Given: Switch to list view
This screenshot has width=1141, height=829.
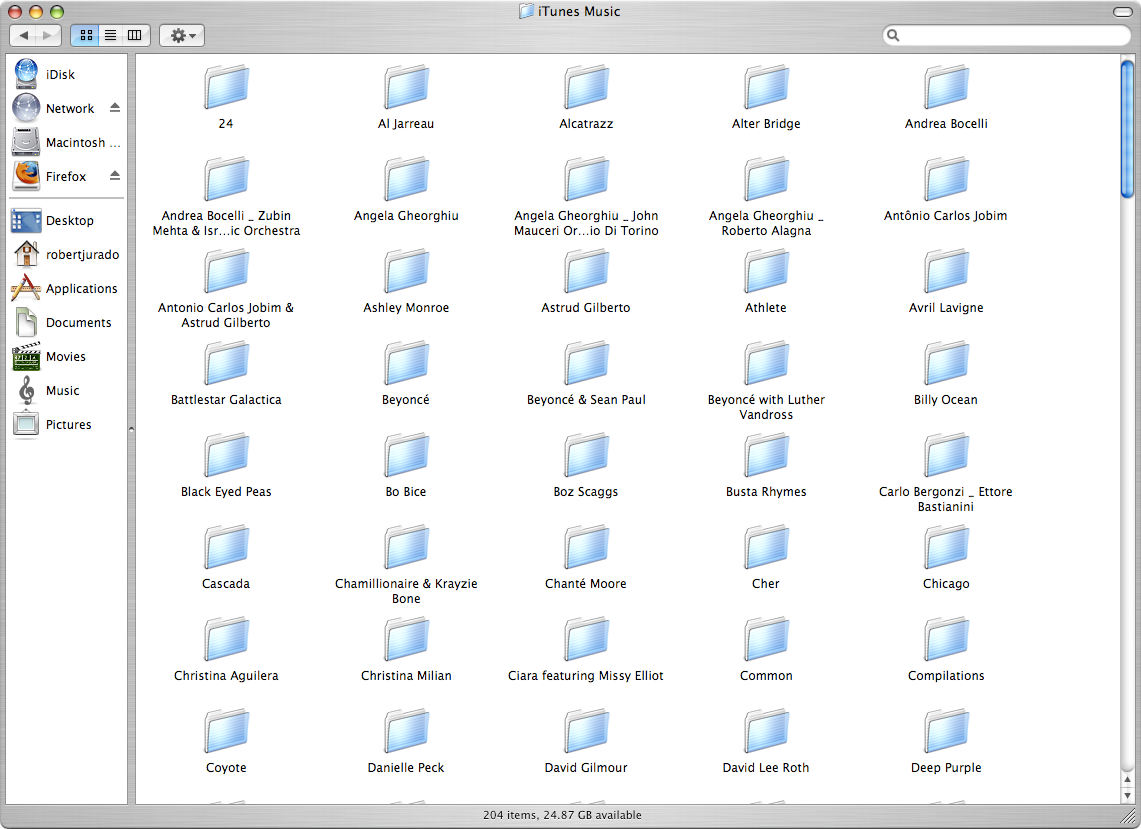Looking at the screenshot, I should 111,35.
